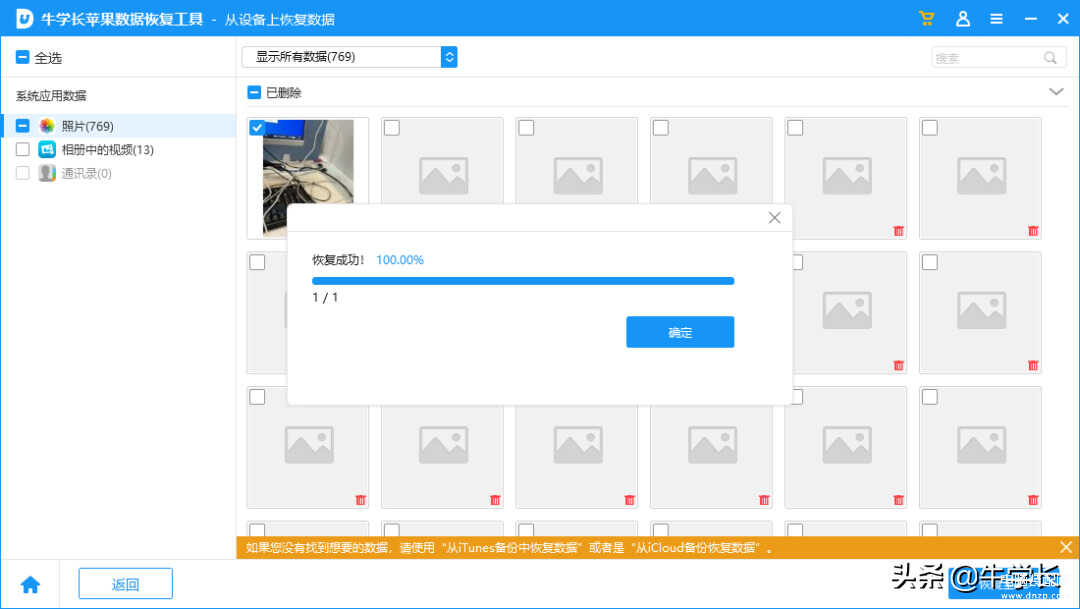The height and width of the screenshot is (609, 1080).
Task: Open the user account icon
Action: point(962,19)
